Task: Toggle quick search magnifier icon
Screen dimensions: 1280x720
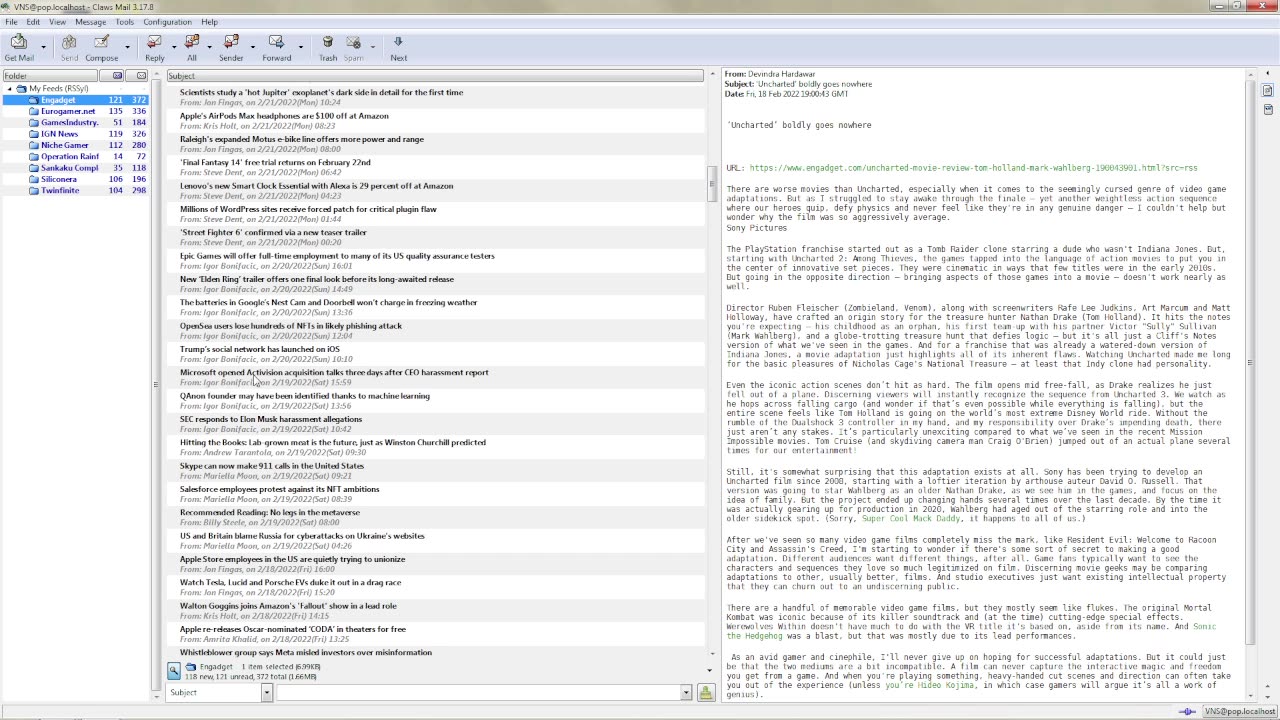Action: point(174,670)
